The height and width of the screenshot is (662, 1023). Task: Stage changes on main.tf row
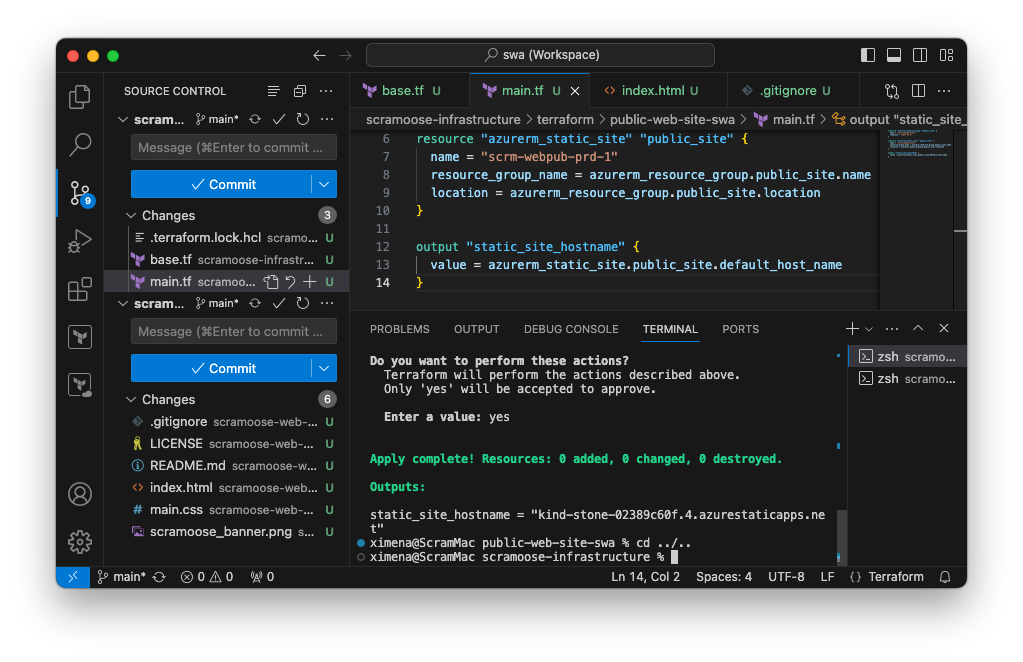pos(310,282)
